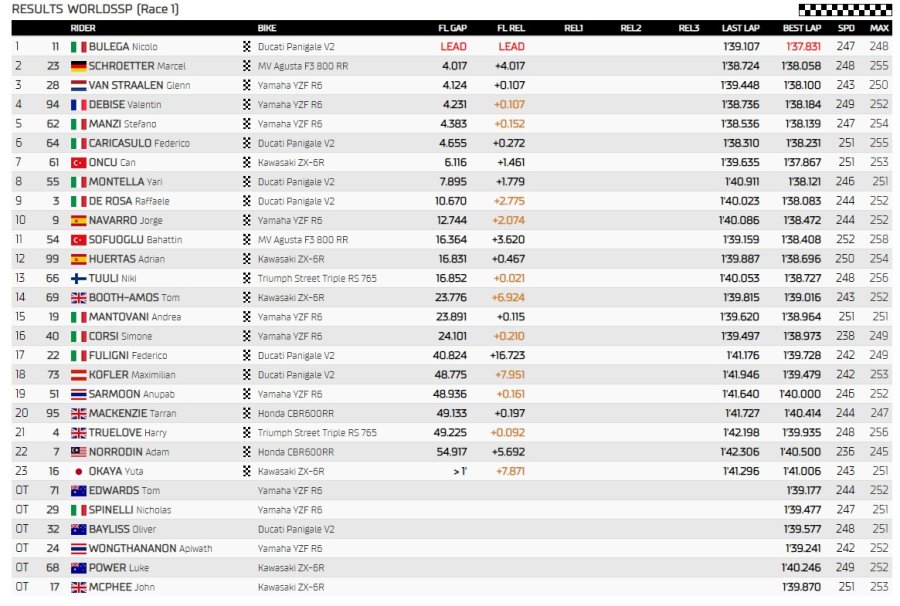Viewport: 900px width, 606px height.
Task: Click the FL REL value +16.723
Action: [x=507, y=356]
